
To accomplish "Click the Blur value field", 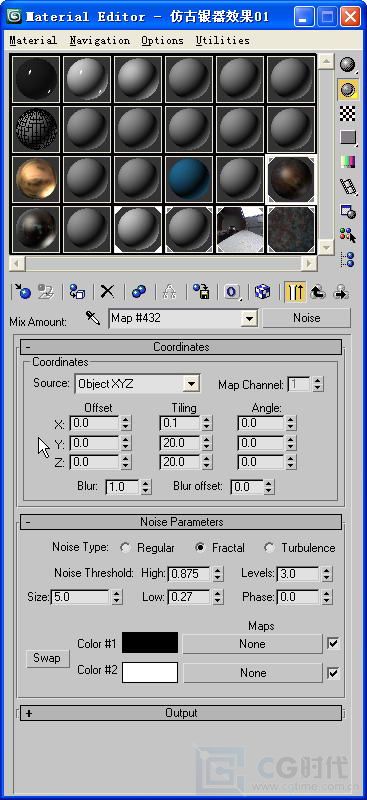I will (x=122, y=487).
